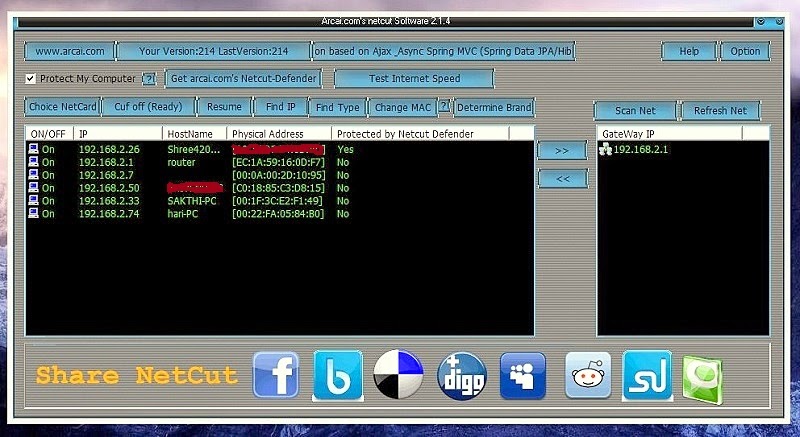Click the Refresh Net button

pos(720,111)
